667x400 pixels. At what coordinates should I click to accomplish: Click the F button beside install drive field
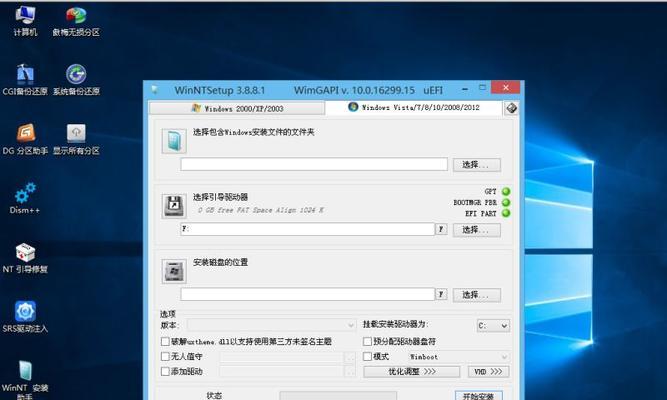click(x=441, y=294)
